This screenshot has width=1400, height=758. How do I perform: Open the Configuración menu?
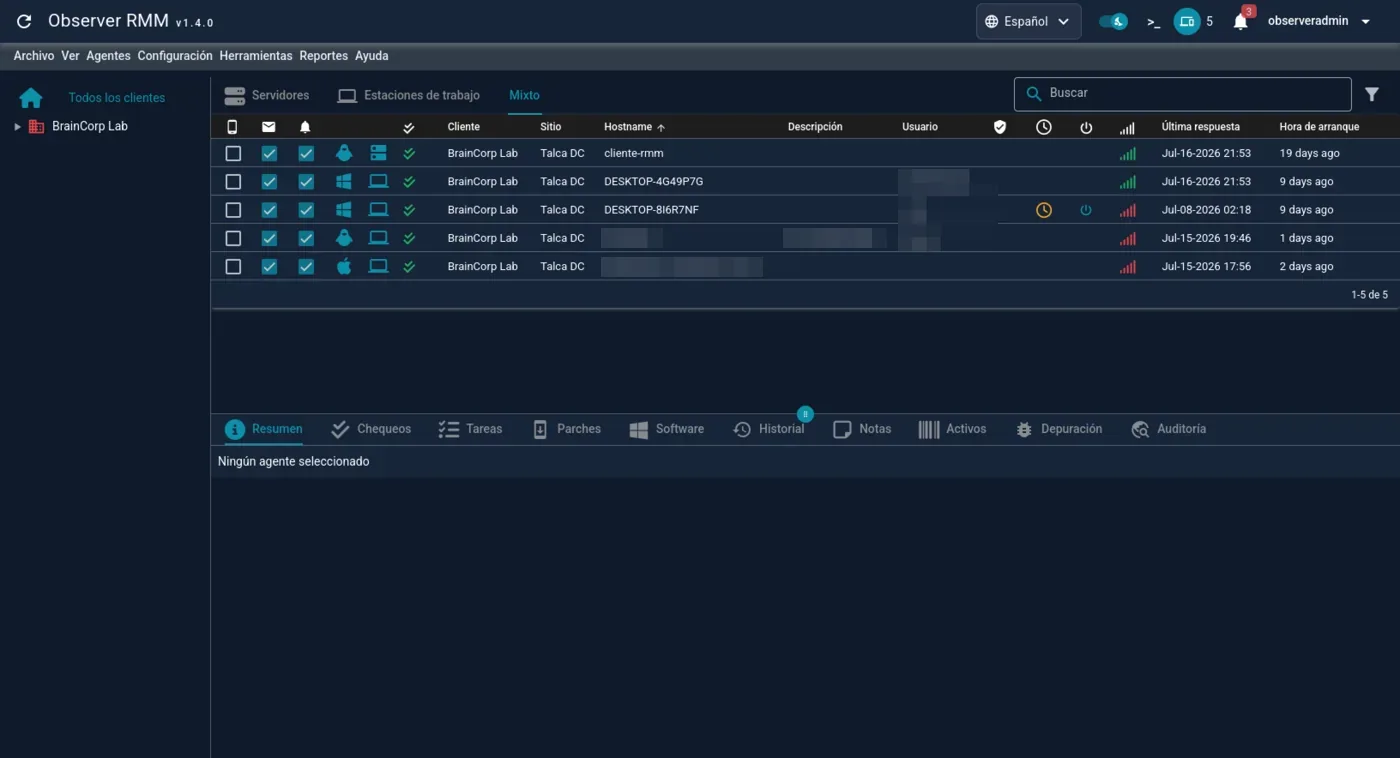(175, 56)
